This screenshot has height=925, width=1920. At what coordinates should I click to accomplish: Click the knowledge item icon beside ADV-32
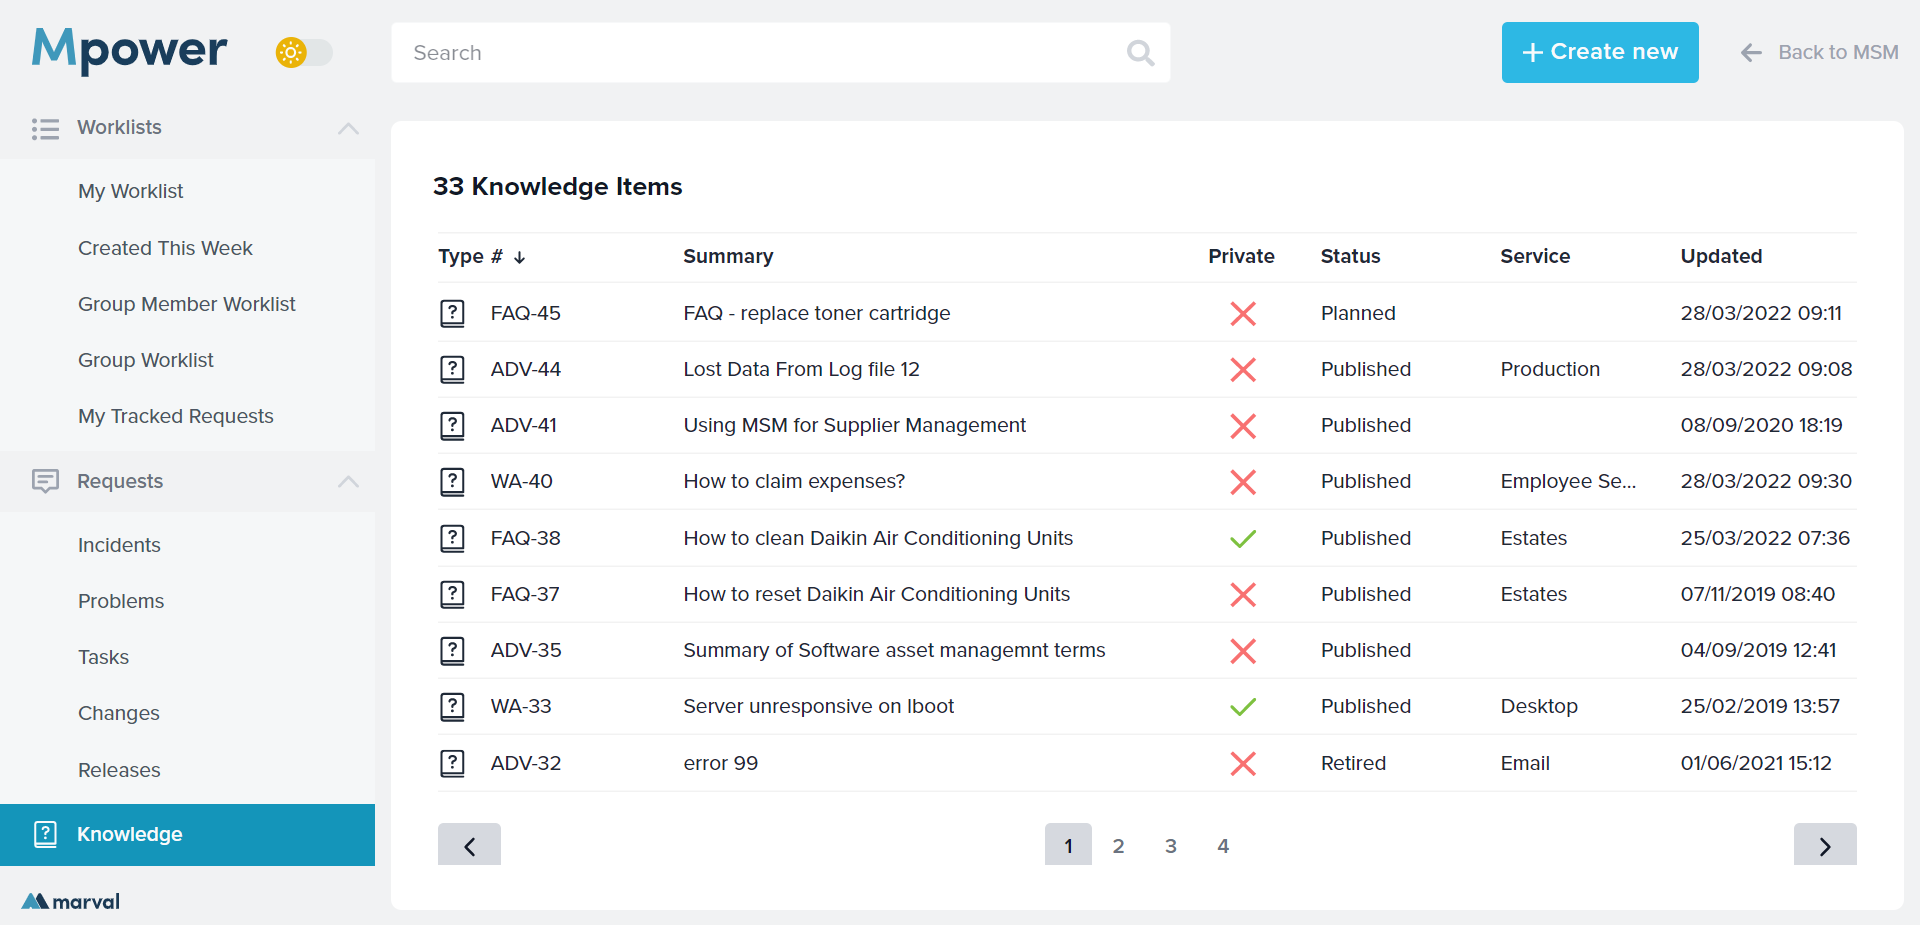point(452,762)
